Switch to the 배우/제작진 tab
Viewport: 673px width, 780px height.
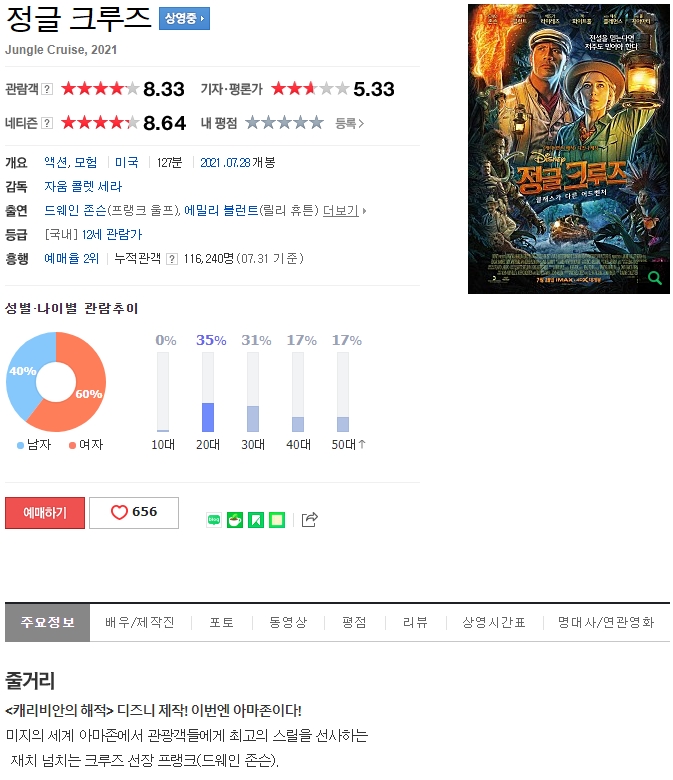pyautogui.click(x=140, y=622)
